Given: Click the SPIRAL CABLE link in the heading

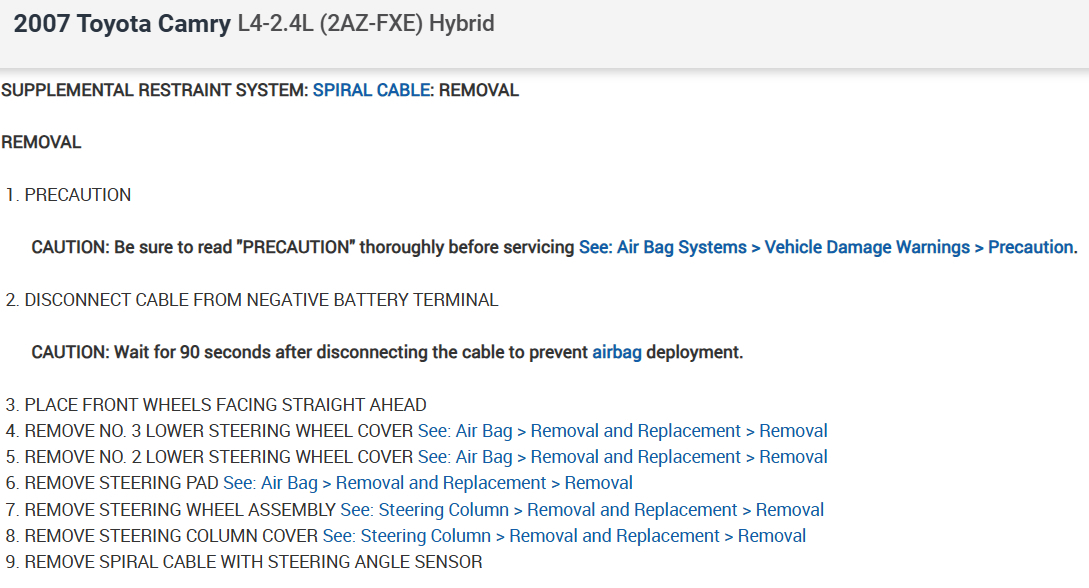Looking at the screenshot, I should (x=371, y=90).
